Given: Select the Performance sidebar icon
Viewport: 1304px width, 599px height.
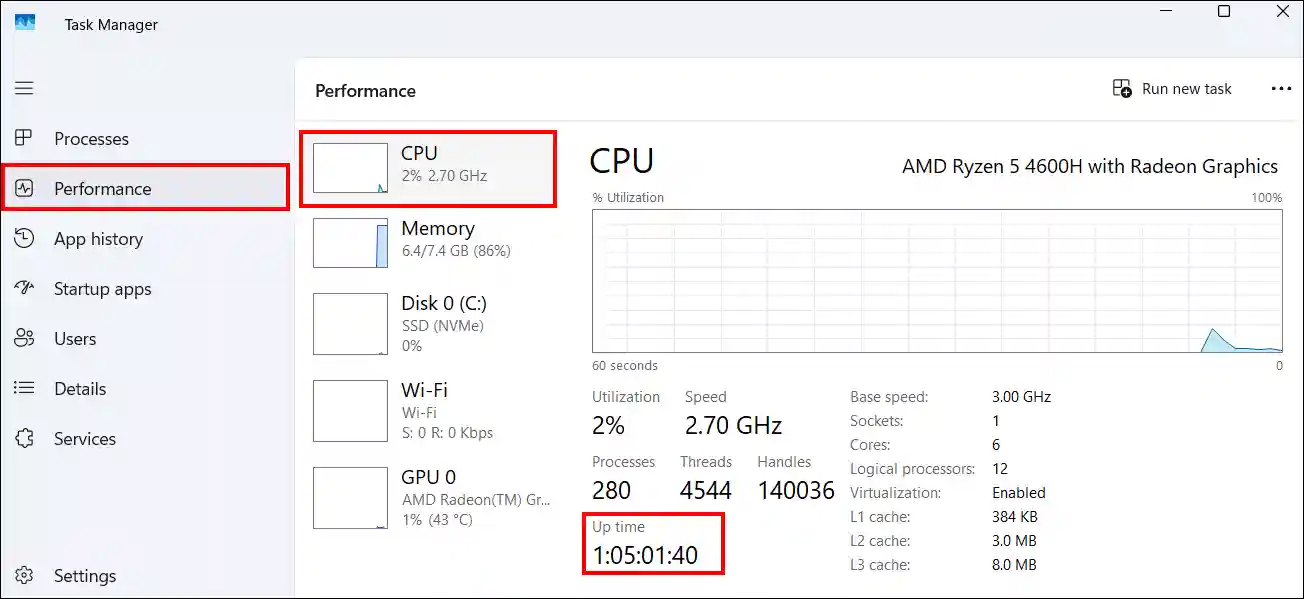Looking at the screenshot, I should tap(24, 188).
